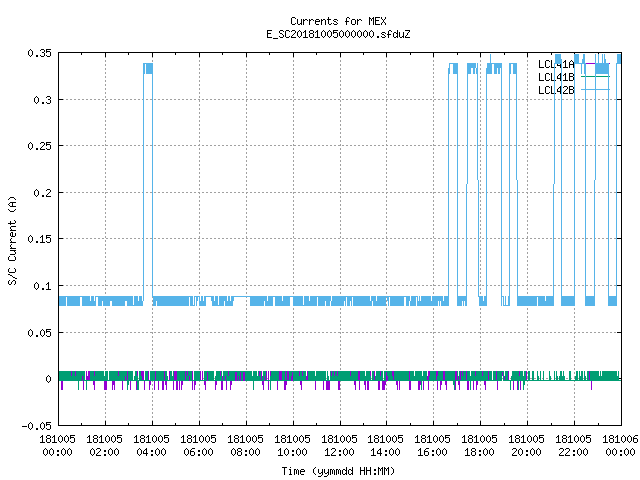This screenshot has width=640, height=480.
Task: Click the LCL42B legend label
Action: 556,90
